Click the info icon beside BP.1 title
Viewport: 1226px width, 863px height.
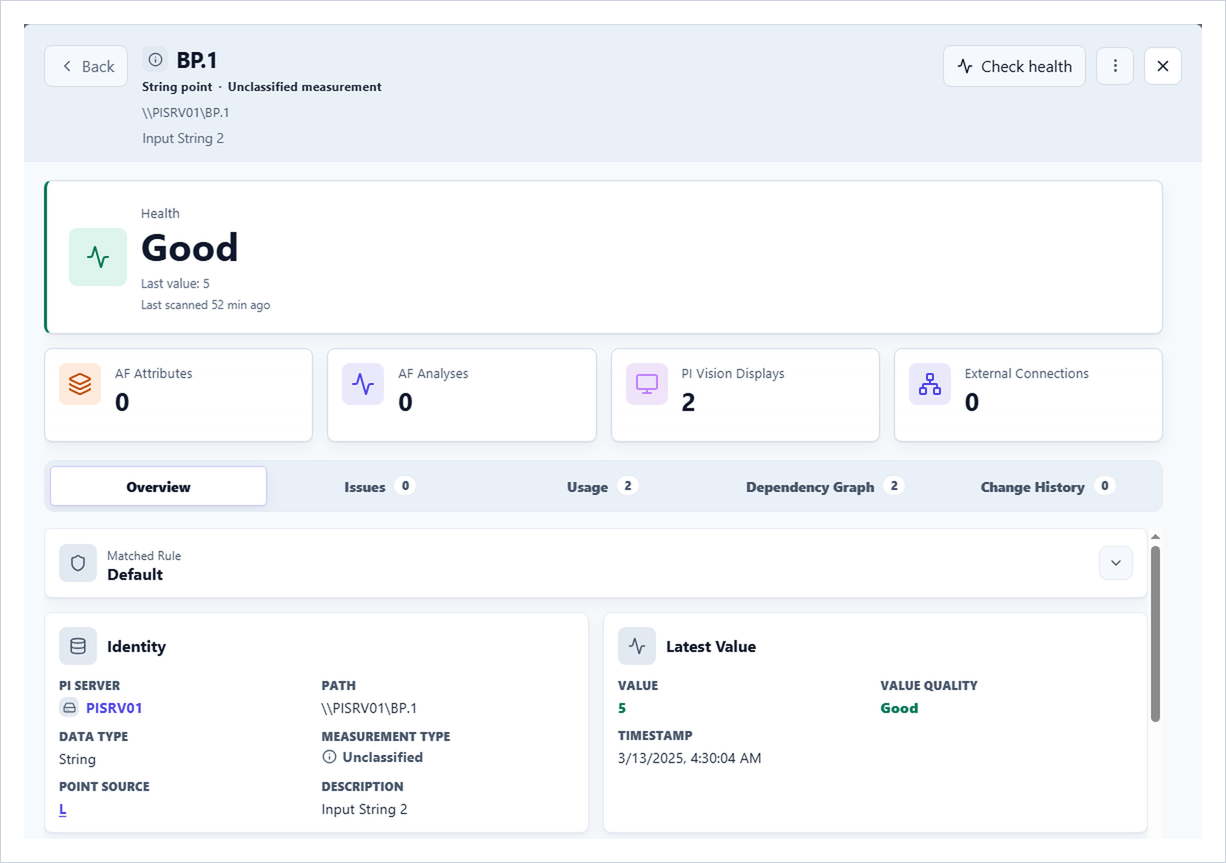(x=155, y=60)
